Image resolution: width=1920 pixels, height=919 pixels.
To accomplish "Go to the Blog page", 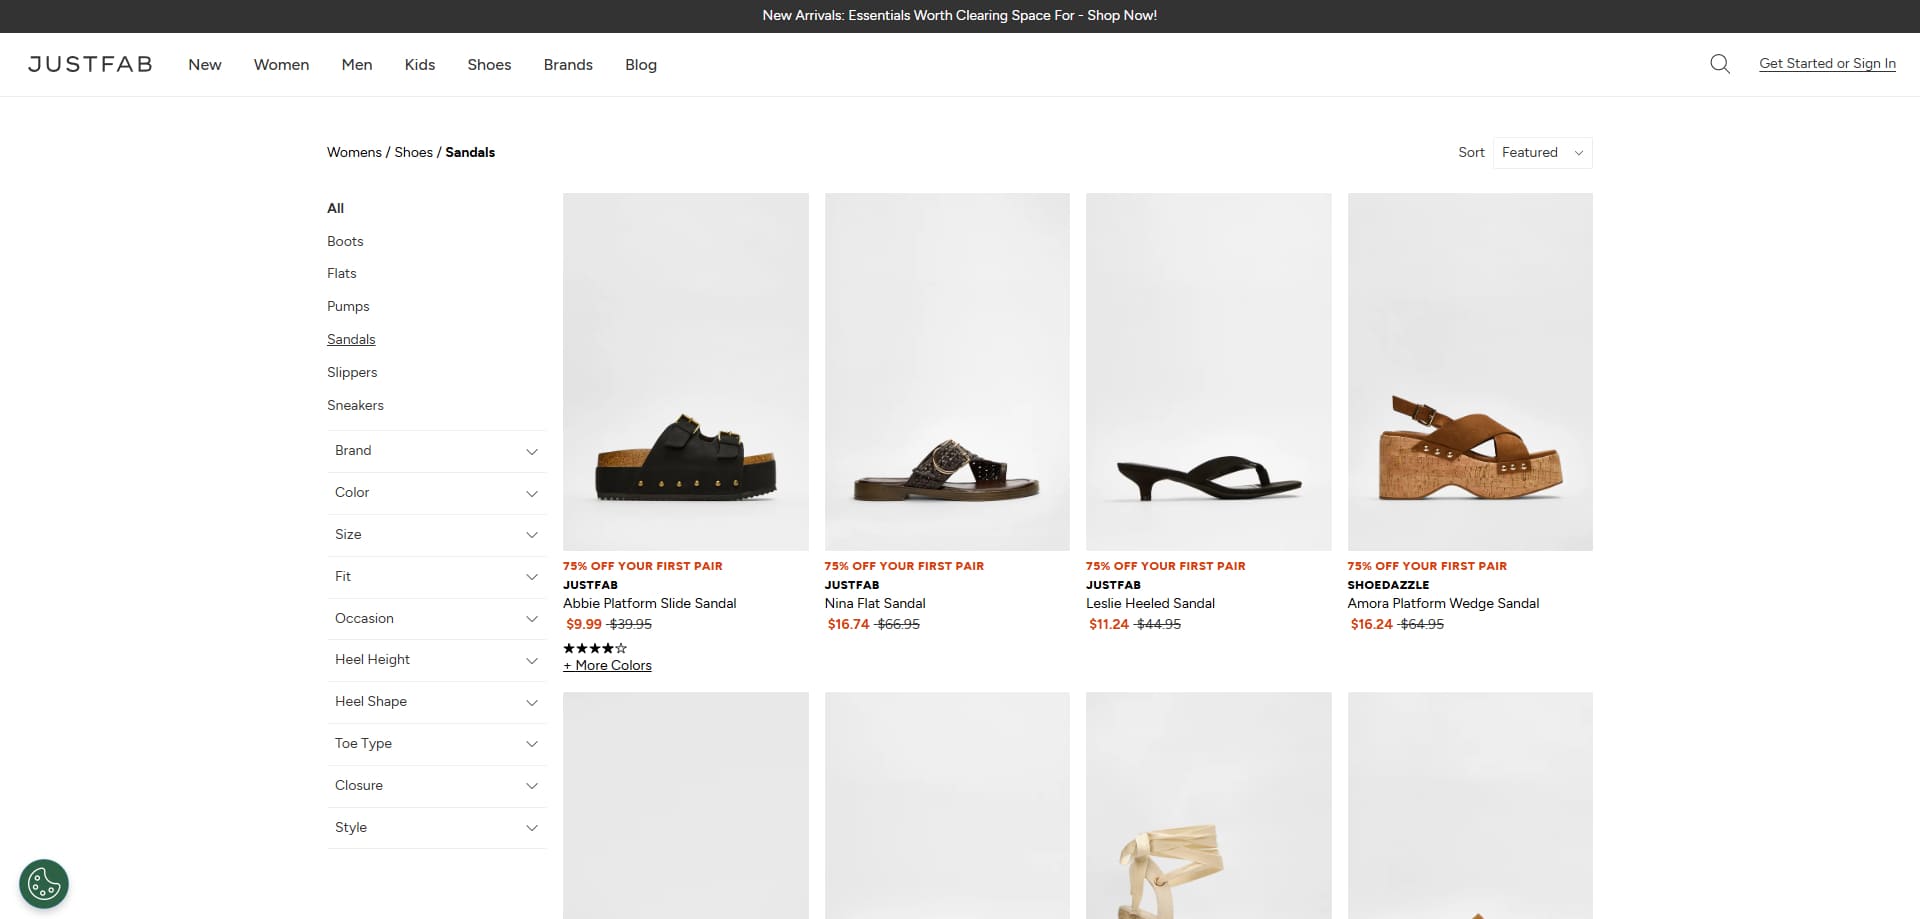I will pyautogui.click(x=641, y=65).
